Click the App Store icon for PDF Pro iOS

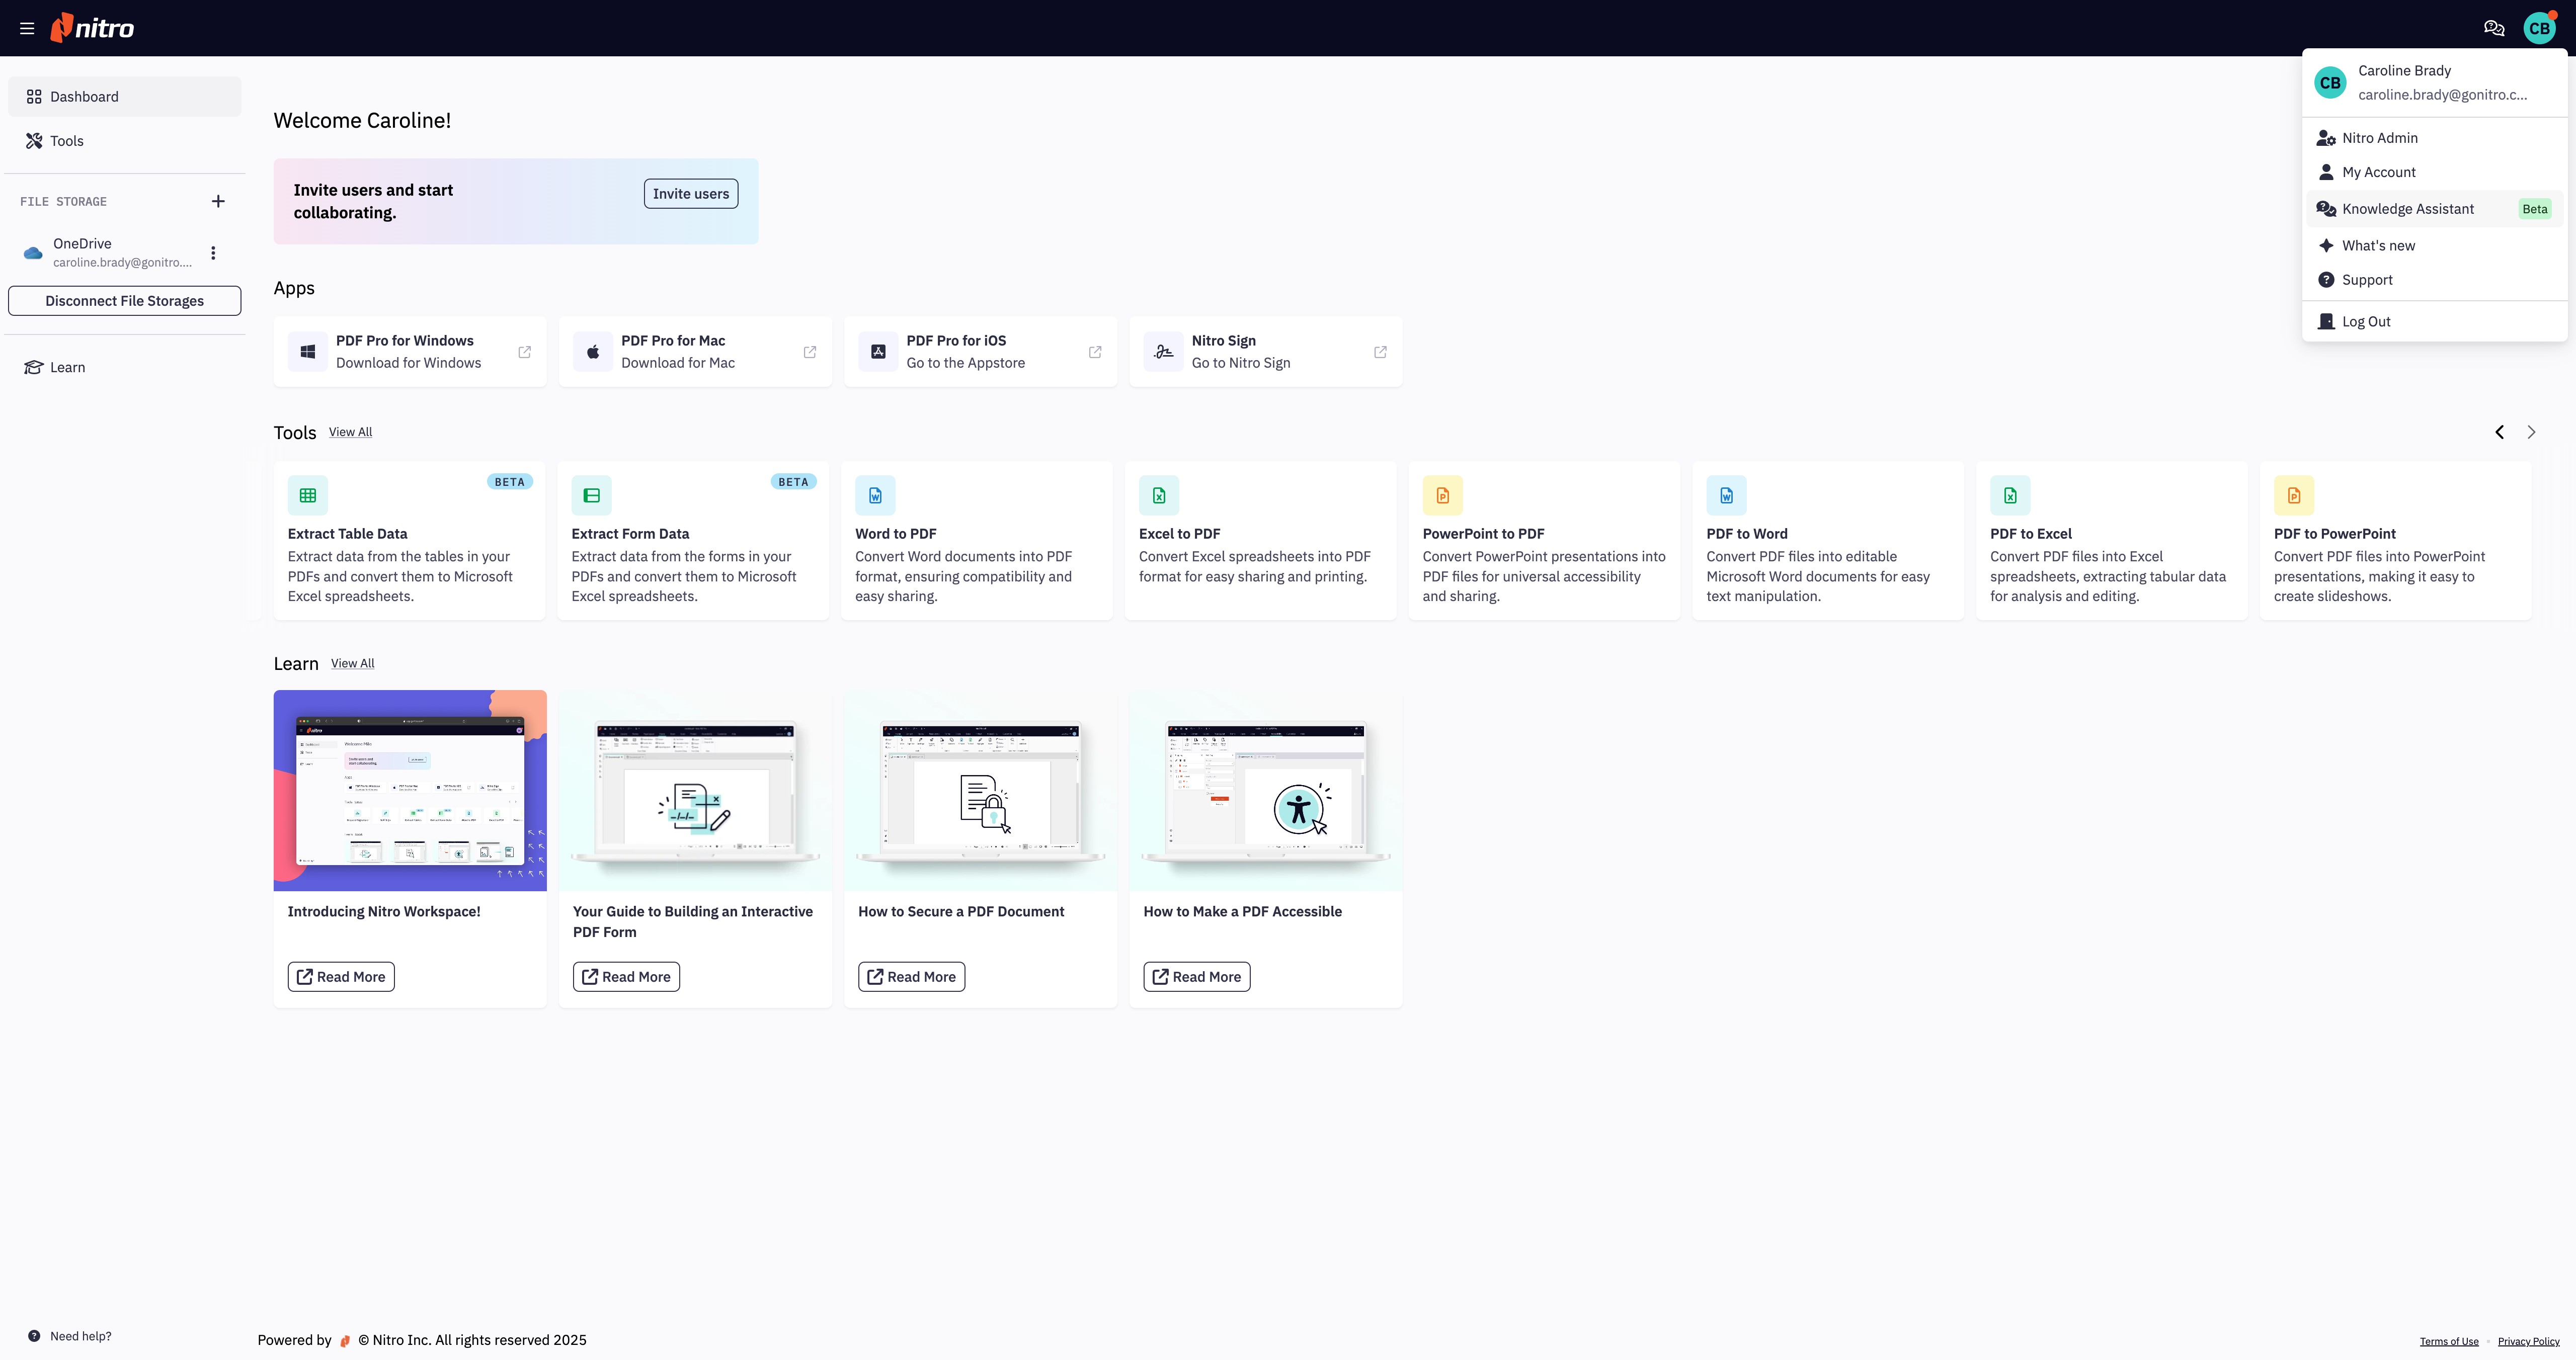[x=878, y=352]
